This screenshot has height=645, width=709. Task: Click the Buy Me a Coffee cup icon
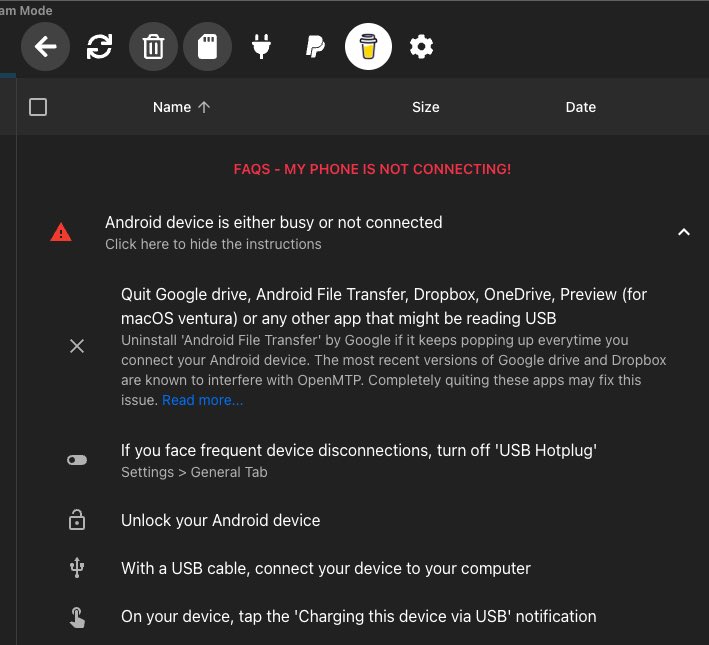[x=369, y=47]
